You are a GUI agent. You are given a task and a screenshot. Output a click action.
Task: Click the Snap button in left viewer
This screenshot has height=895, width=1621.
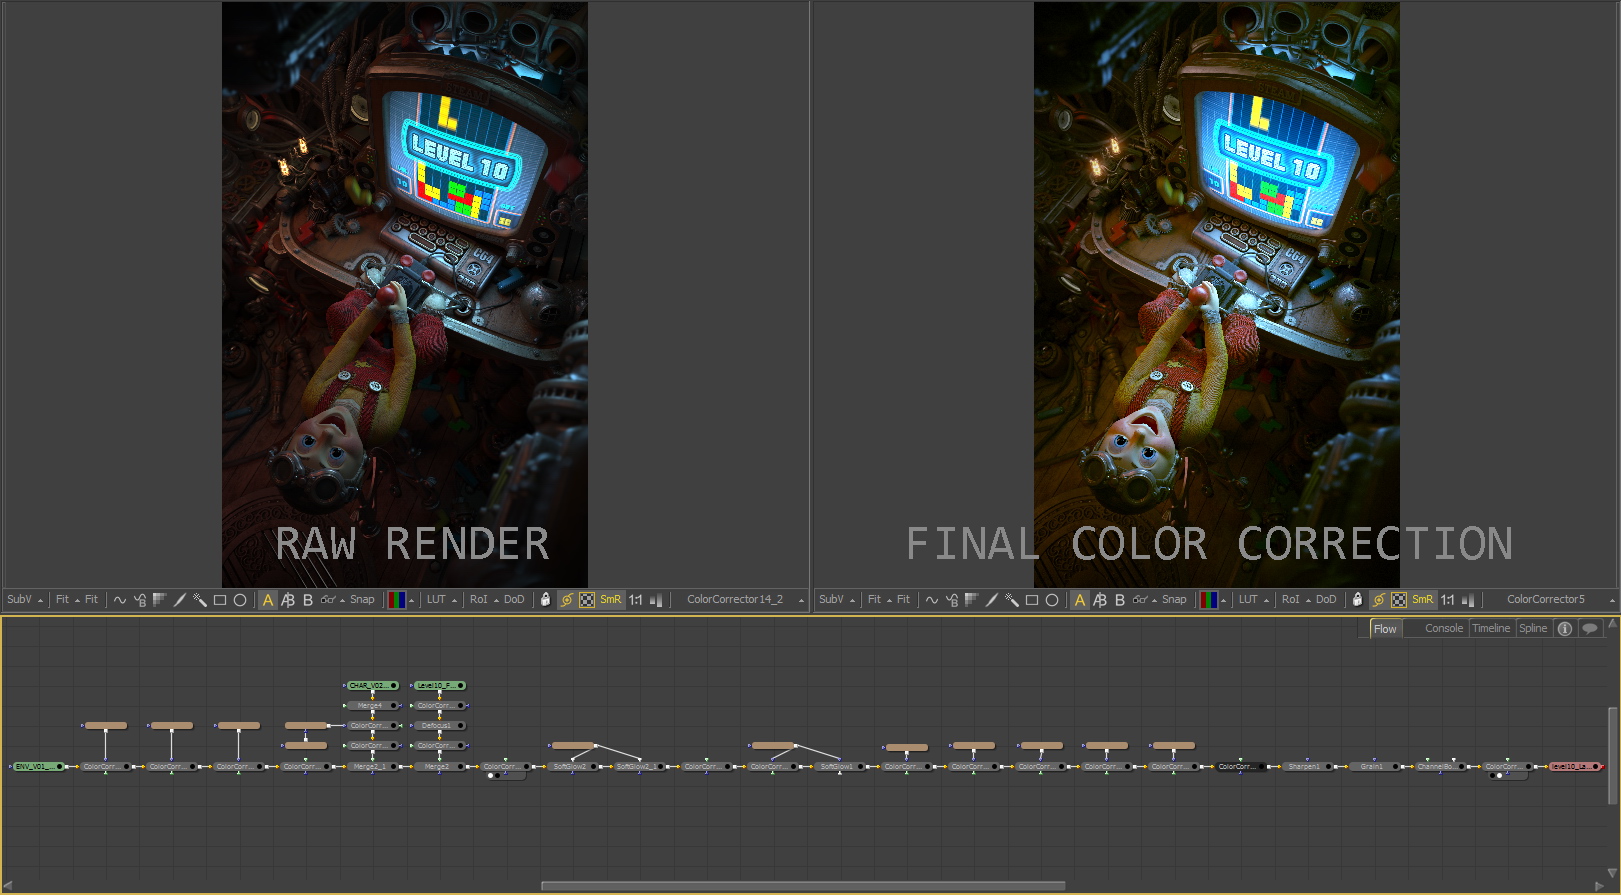362,600
